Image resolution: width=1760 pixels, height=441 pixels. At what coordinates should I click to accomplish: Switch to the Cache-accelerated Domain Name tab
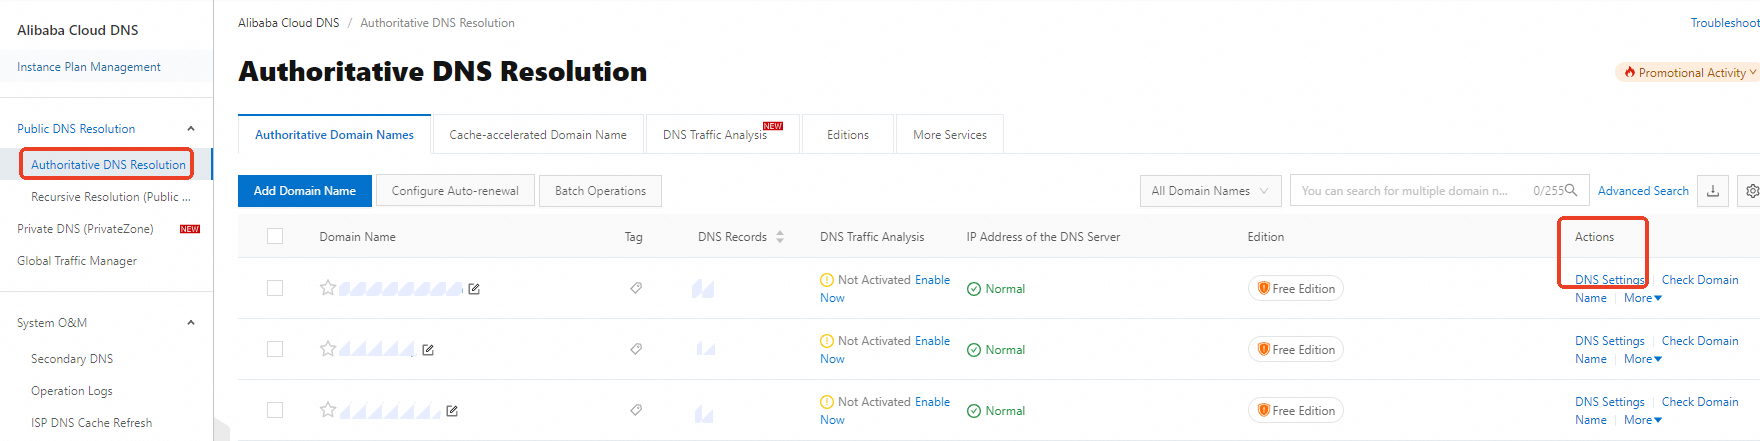point(538,135)
